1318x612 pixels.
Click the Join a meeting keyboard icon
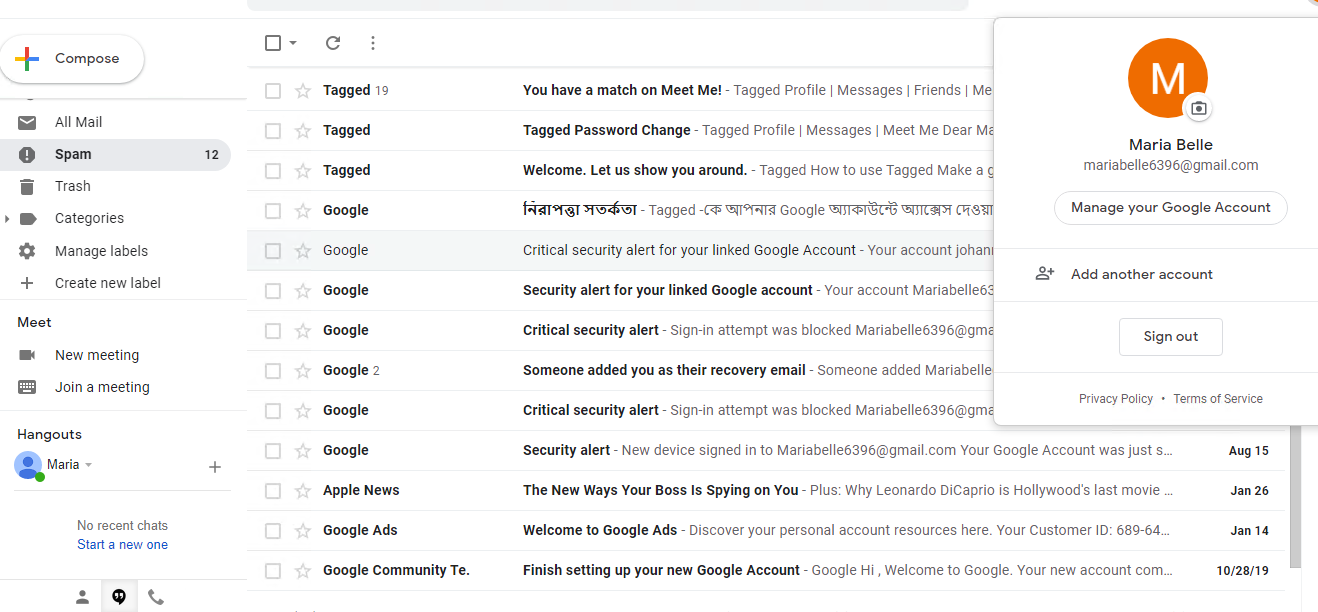click(27, 387)
